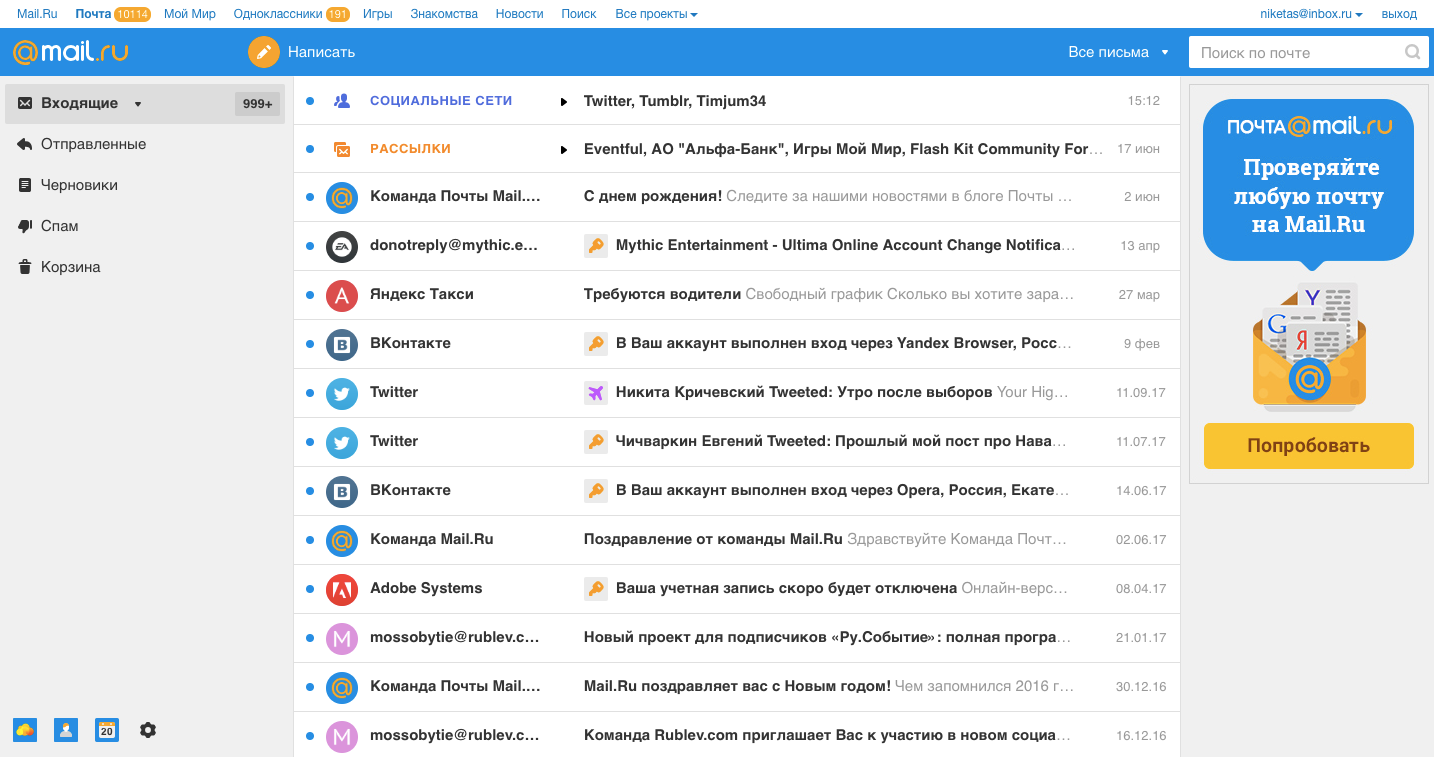
Task: Open the Яндекс Такси Требуются водители email
Action: (737, 295)
